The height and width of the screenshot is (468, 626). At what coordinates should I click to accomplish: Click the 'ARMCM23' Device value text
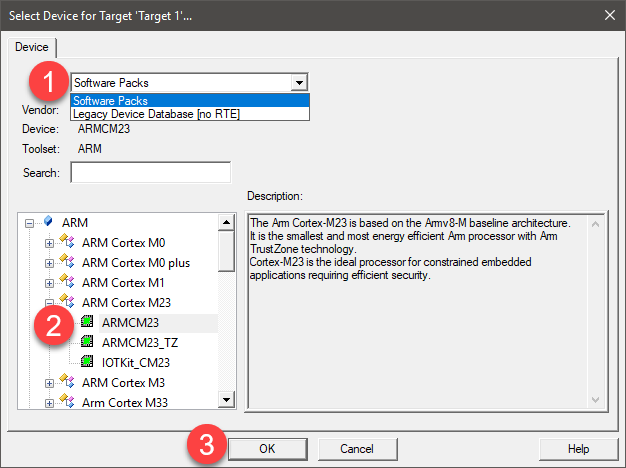click(x=104, y=129)
